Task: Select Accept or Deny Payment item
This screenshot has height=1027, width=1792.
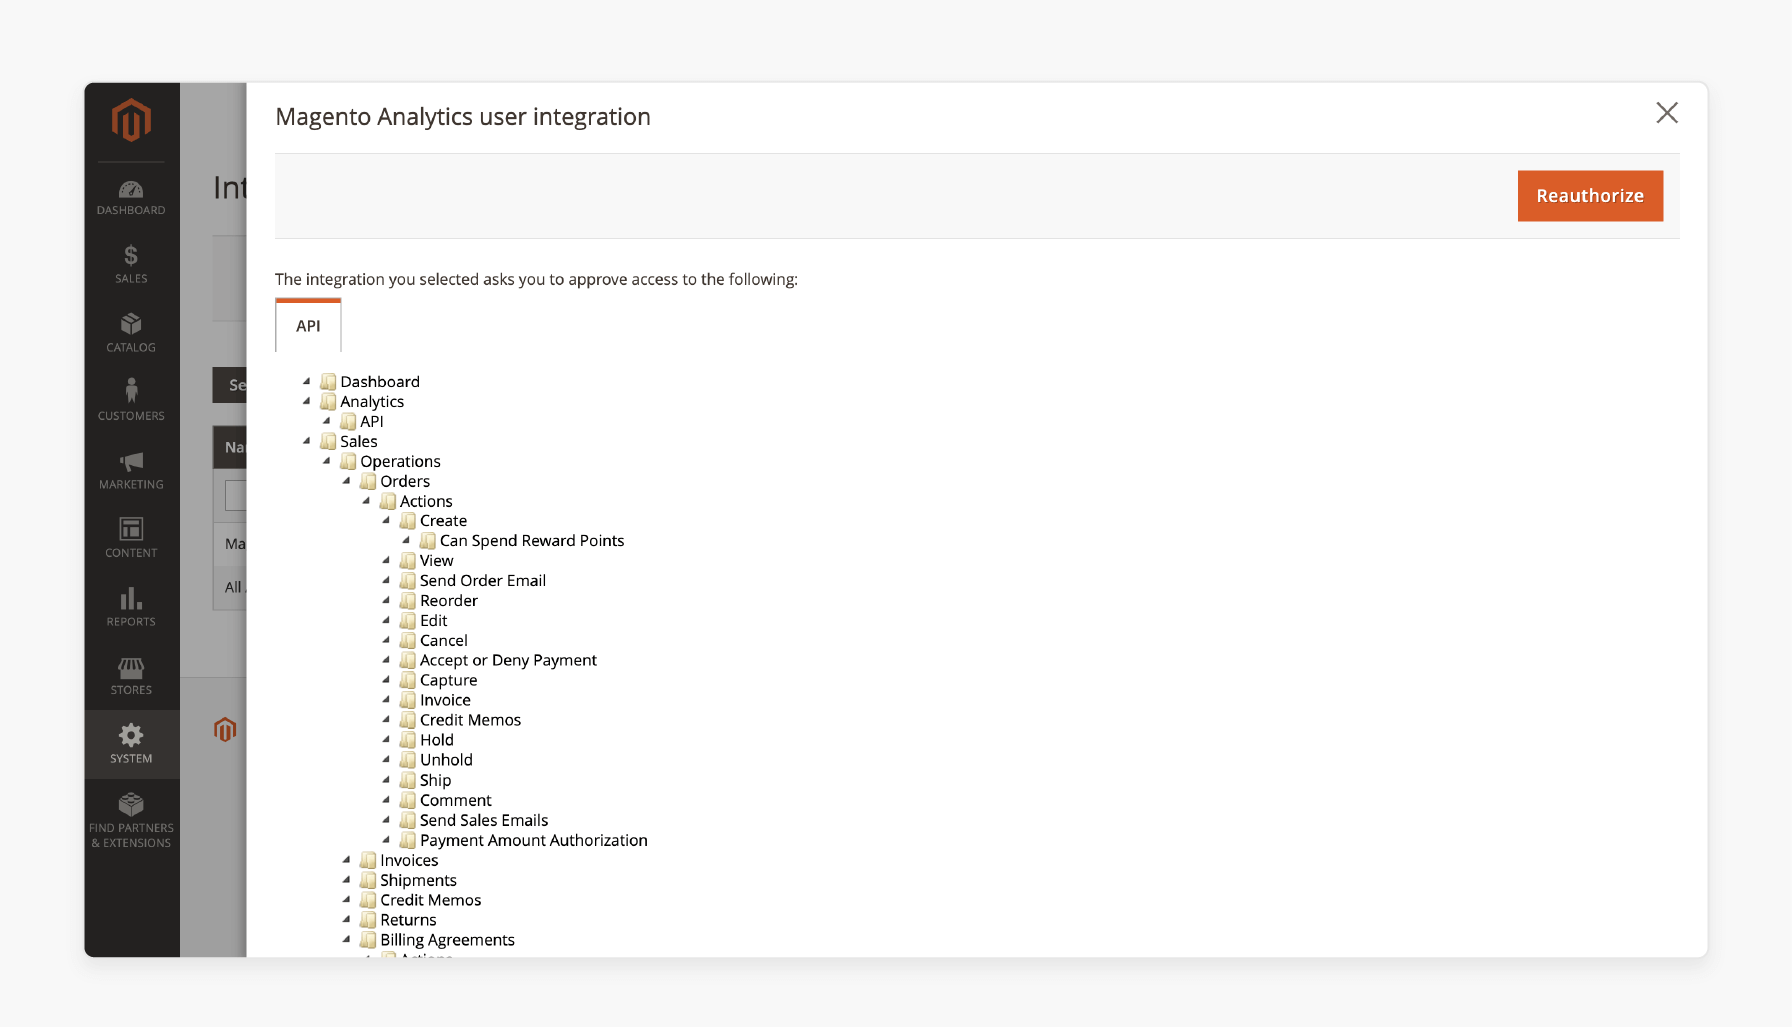Action: [508, 660]
